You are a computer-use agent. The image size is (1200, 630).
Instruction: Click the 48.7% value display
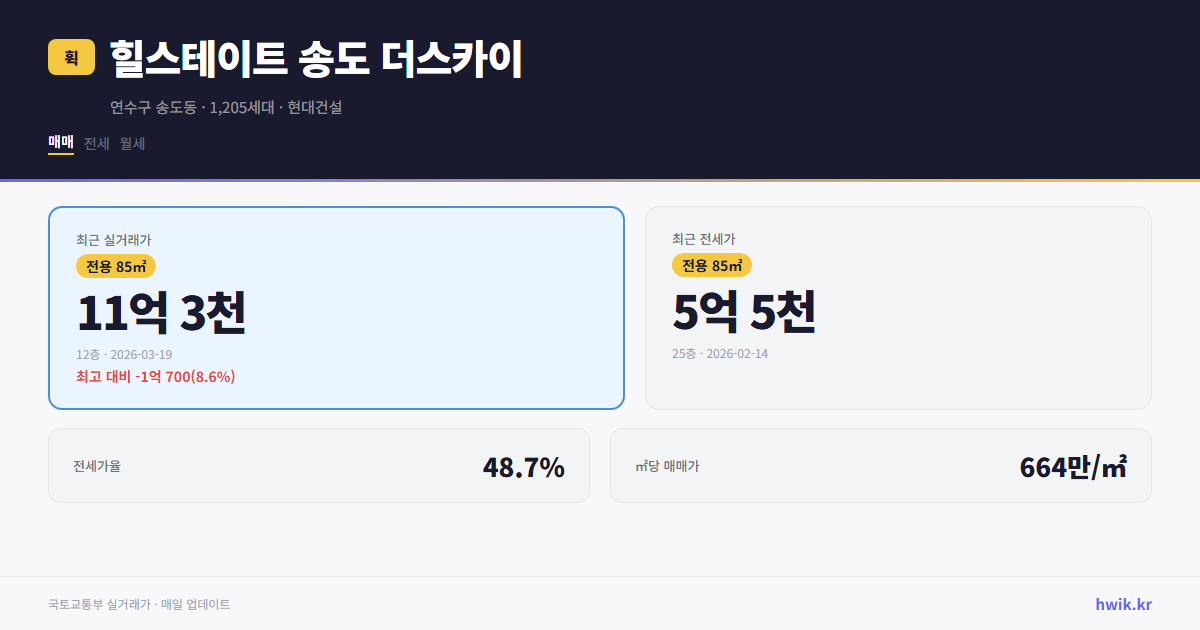[x=524, y=465]
